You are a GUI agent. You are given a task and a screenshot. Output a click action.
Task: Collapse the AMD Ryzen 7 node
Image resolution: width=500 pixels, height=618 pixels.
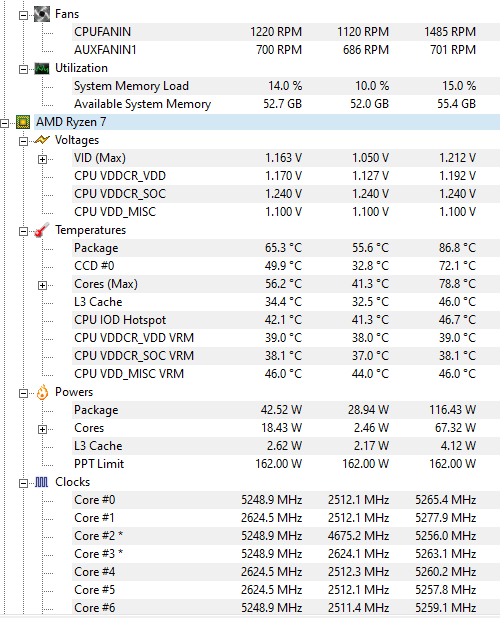pos(4,123)
